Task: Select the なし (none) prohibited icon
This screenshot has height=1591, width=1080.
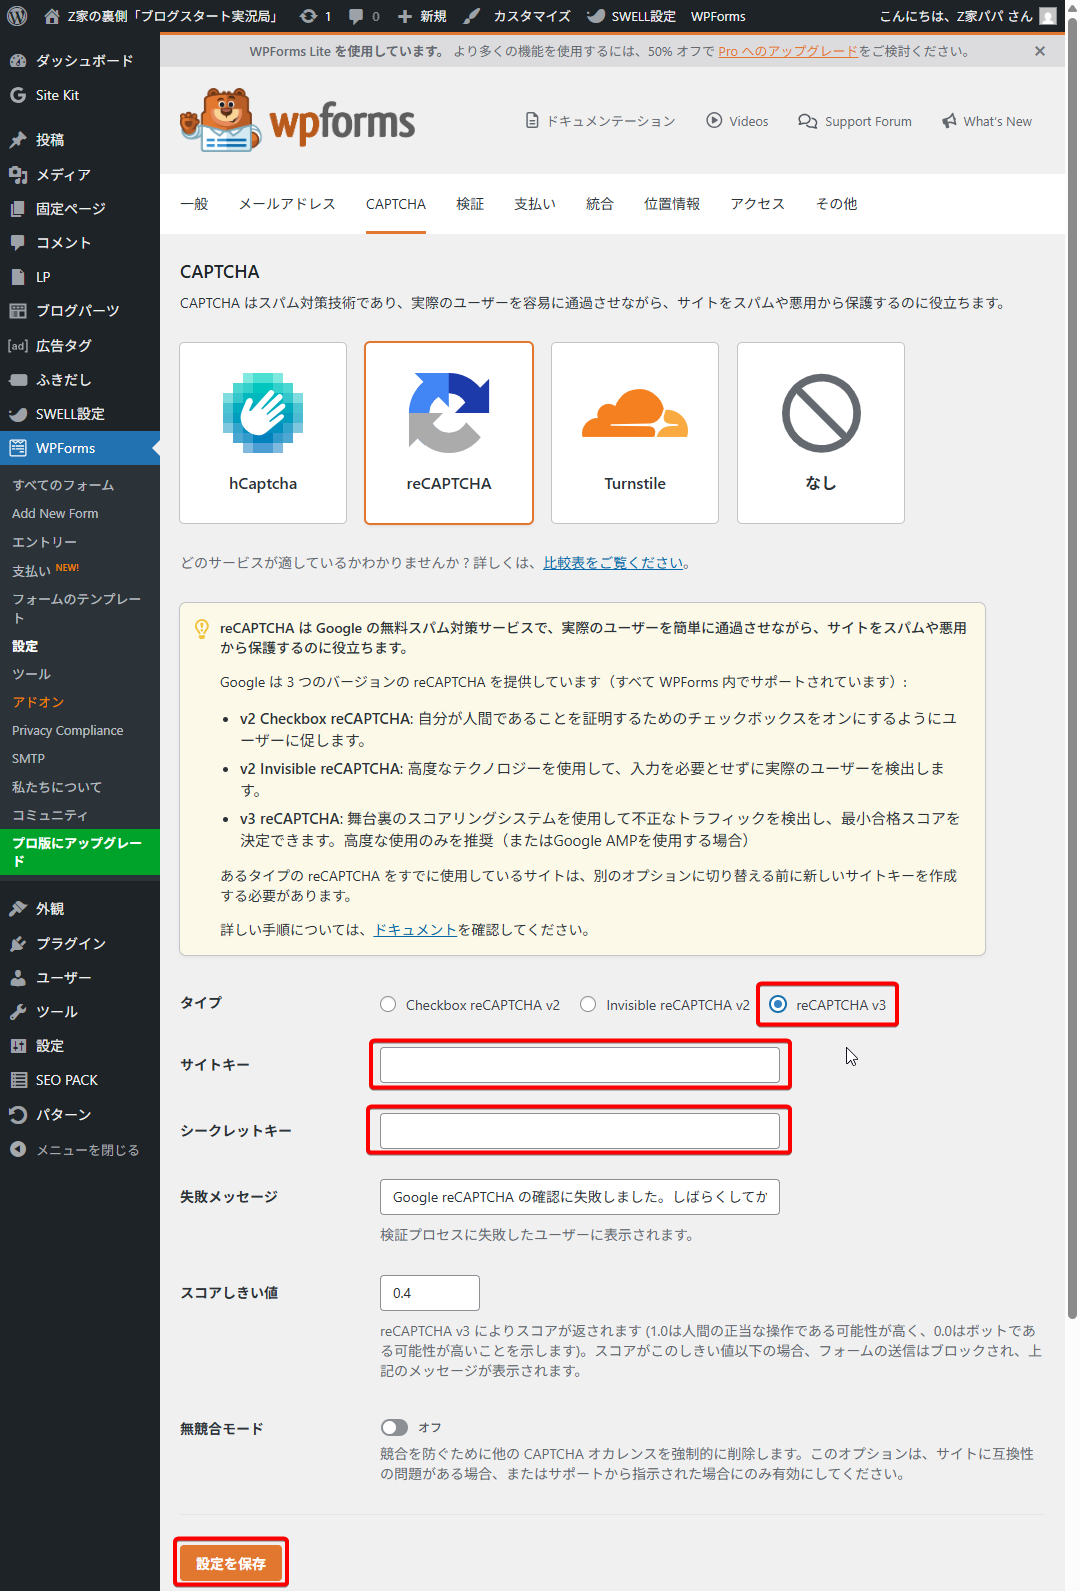Action: click(x=821, y=413)
